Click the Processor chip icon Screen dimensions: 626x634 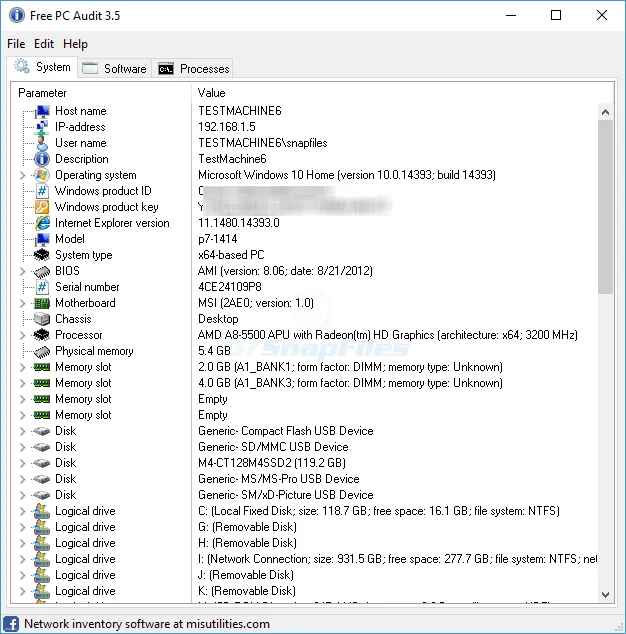coord(42,335)
